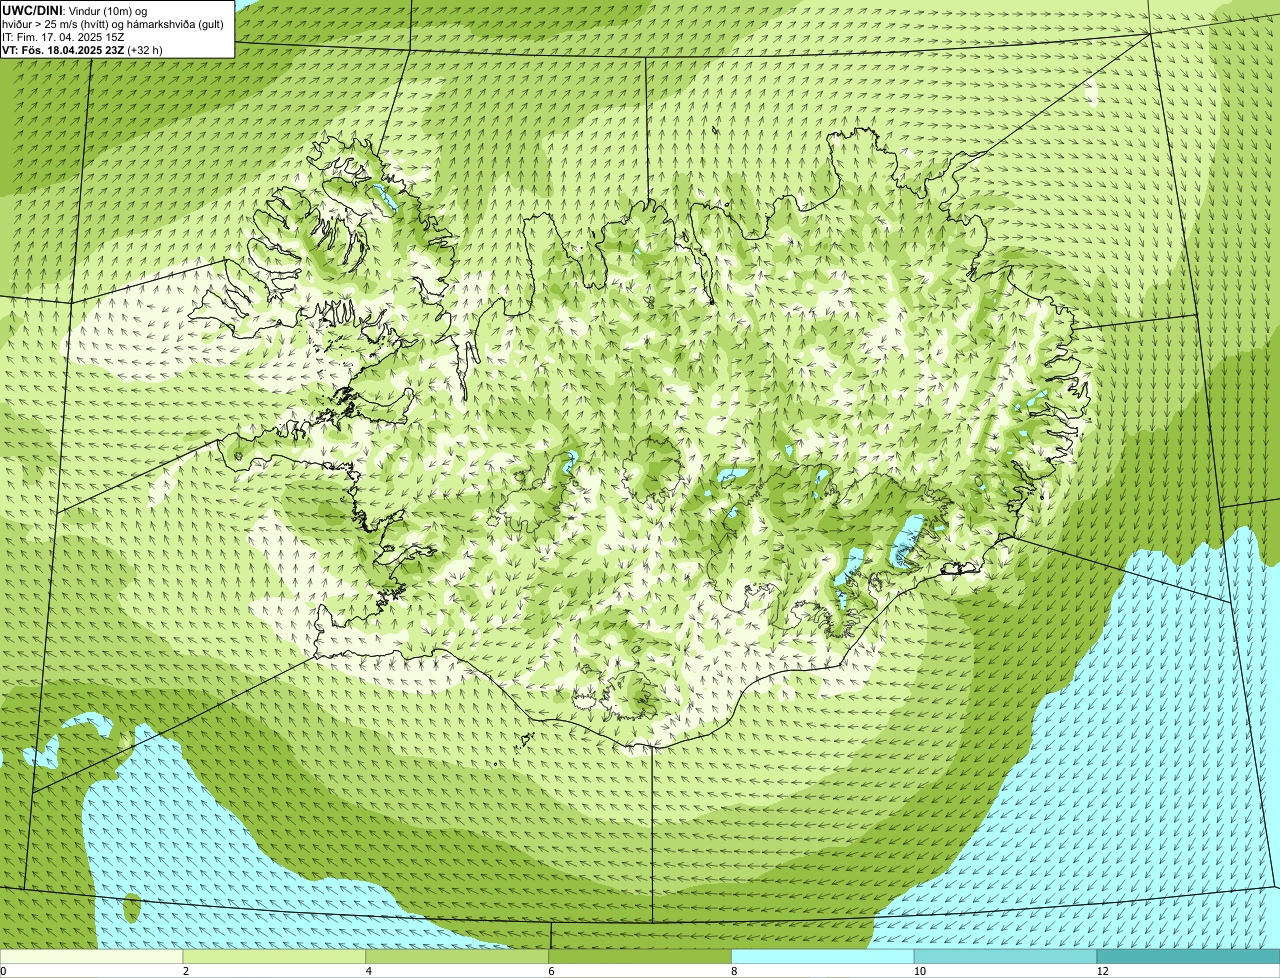Click the "4" label under the color scale
The width and height of the screenshot is (1280, 978).
click(368, 971)
